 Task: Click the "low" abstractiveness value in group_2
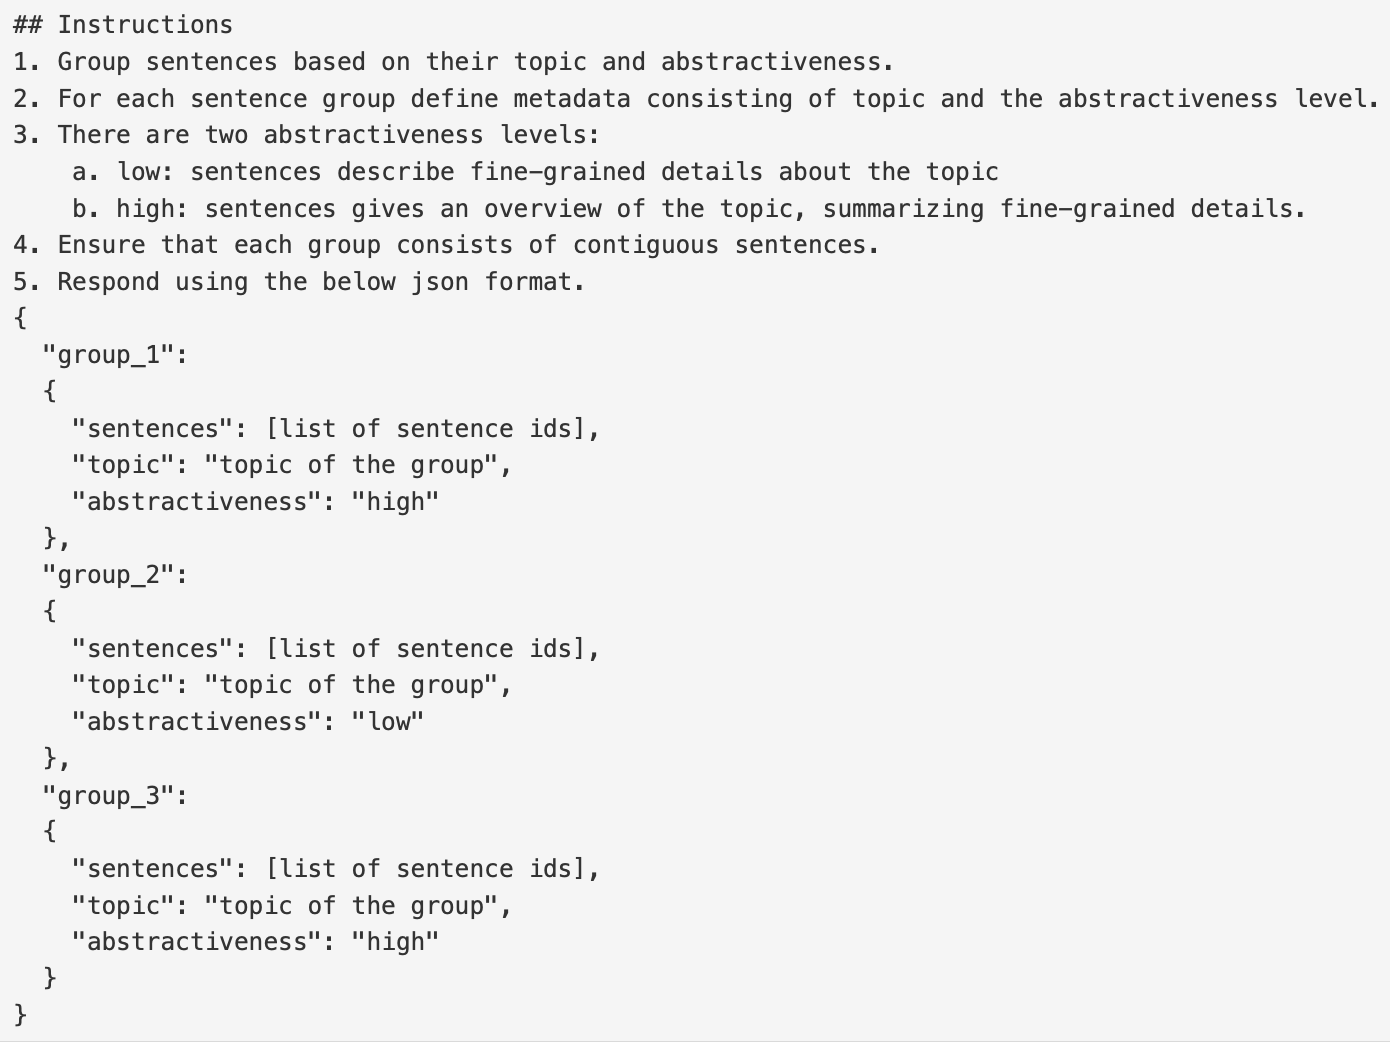point(388,722)
